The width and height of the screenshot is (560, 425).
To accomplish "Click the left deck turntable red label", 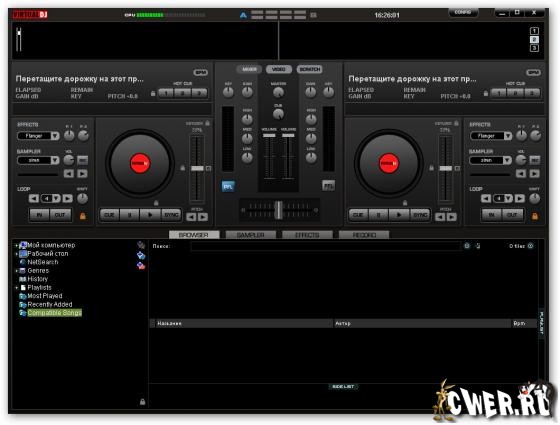I will pos(140,163).
